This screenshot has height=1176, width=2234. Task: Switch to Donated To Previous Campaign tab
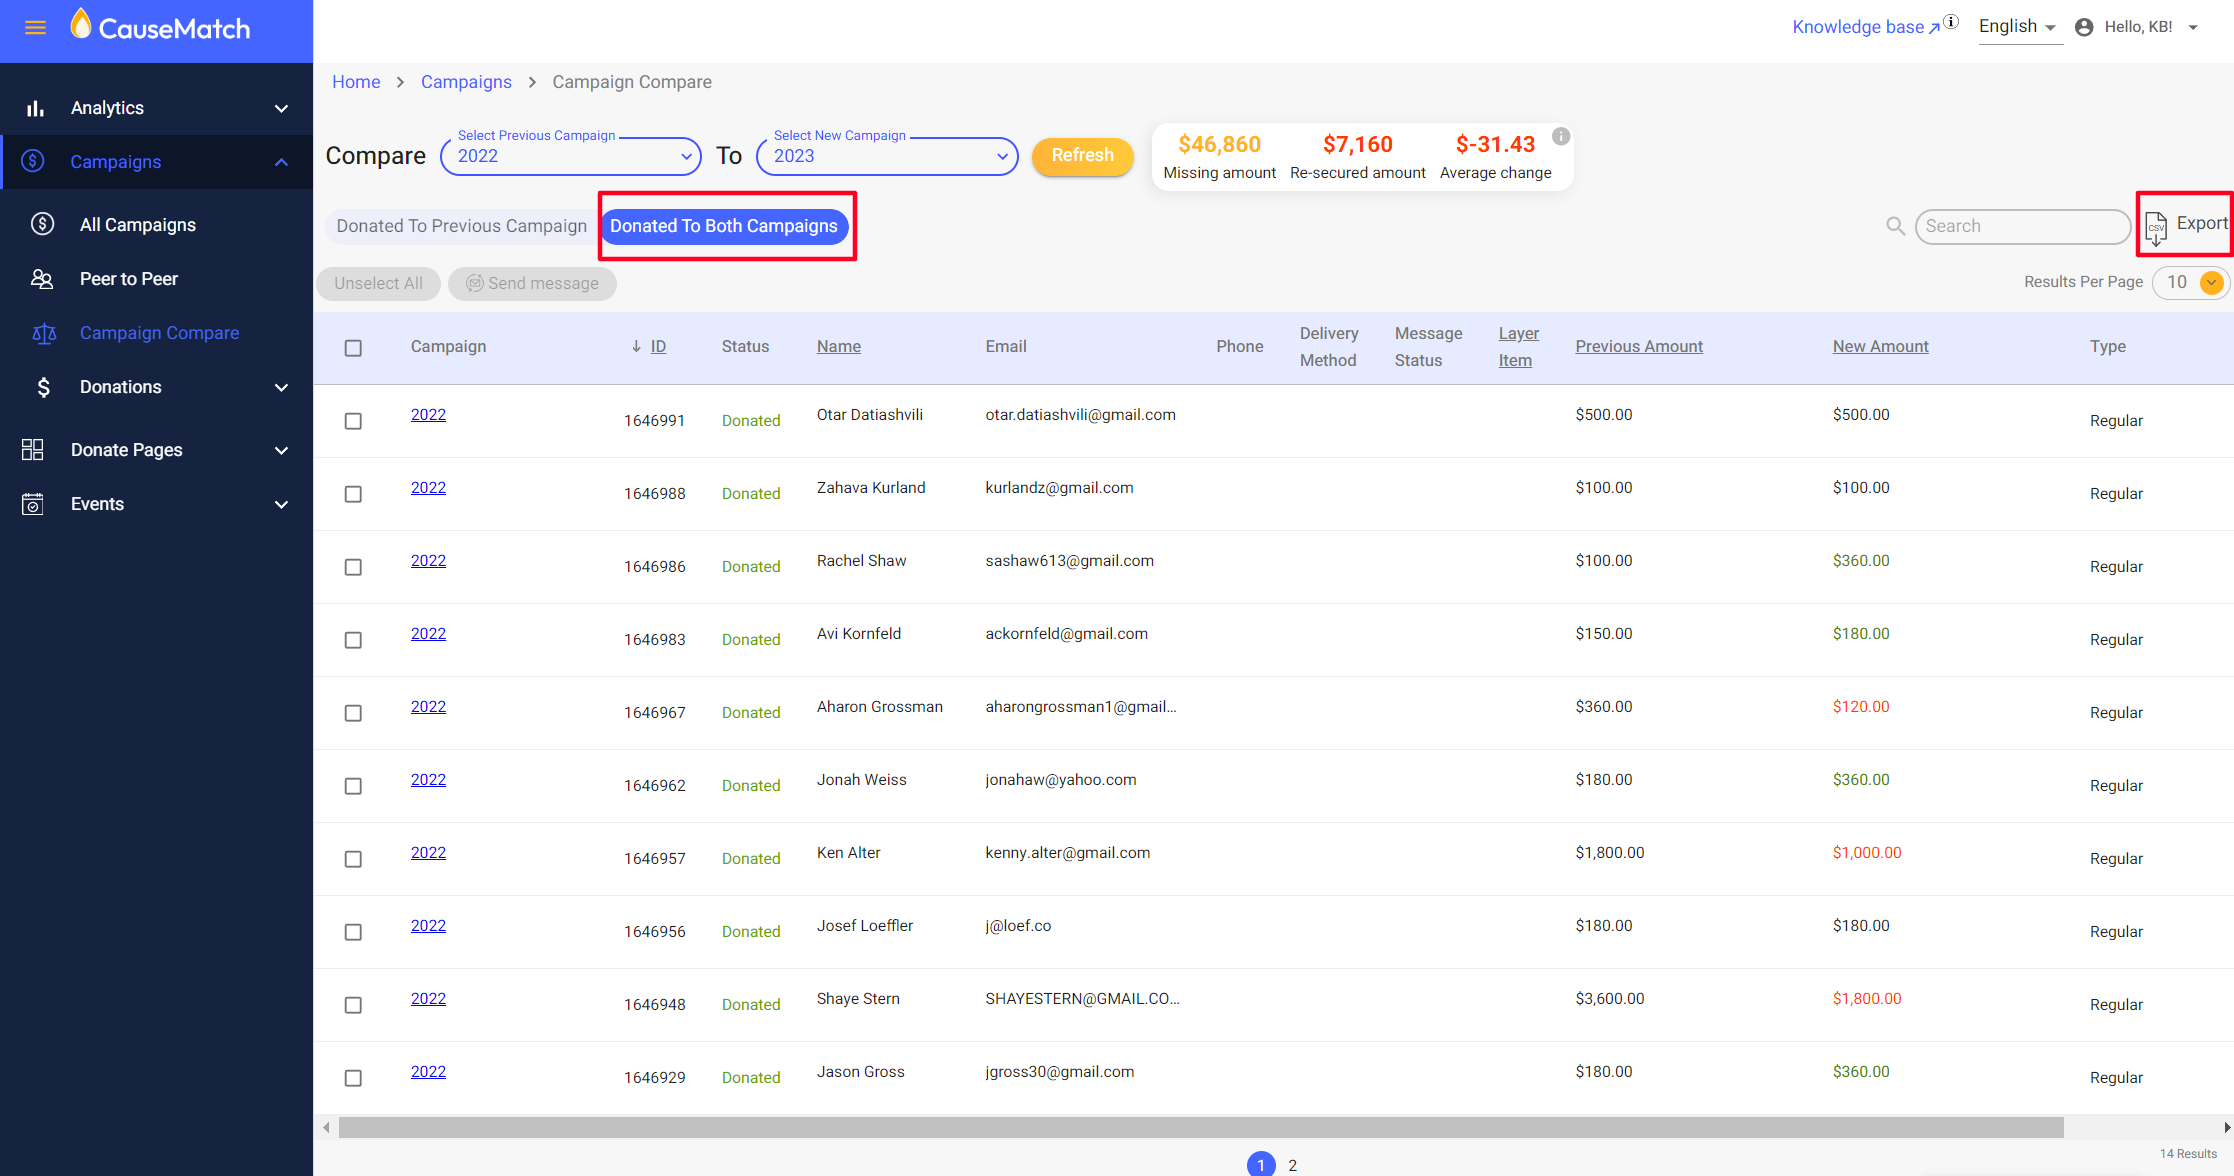pyautogui.click(x=461, y=226)
